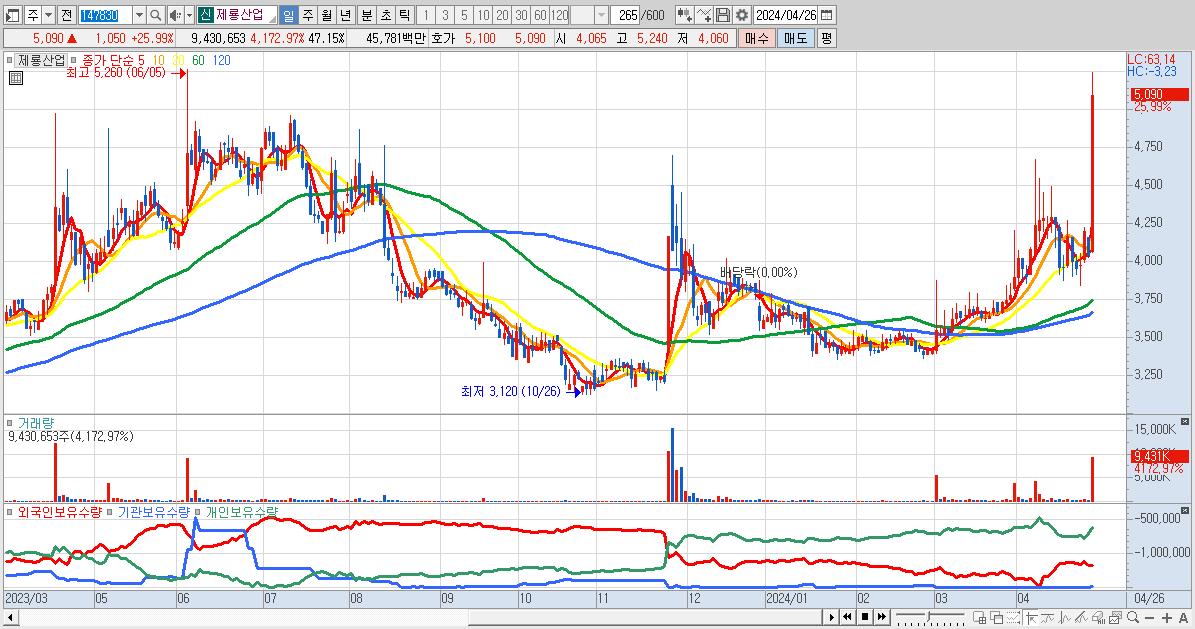Rewind the chart replay

[x=847, y=617]
